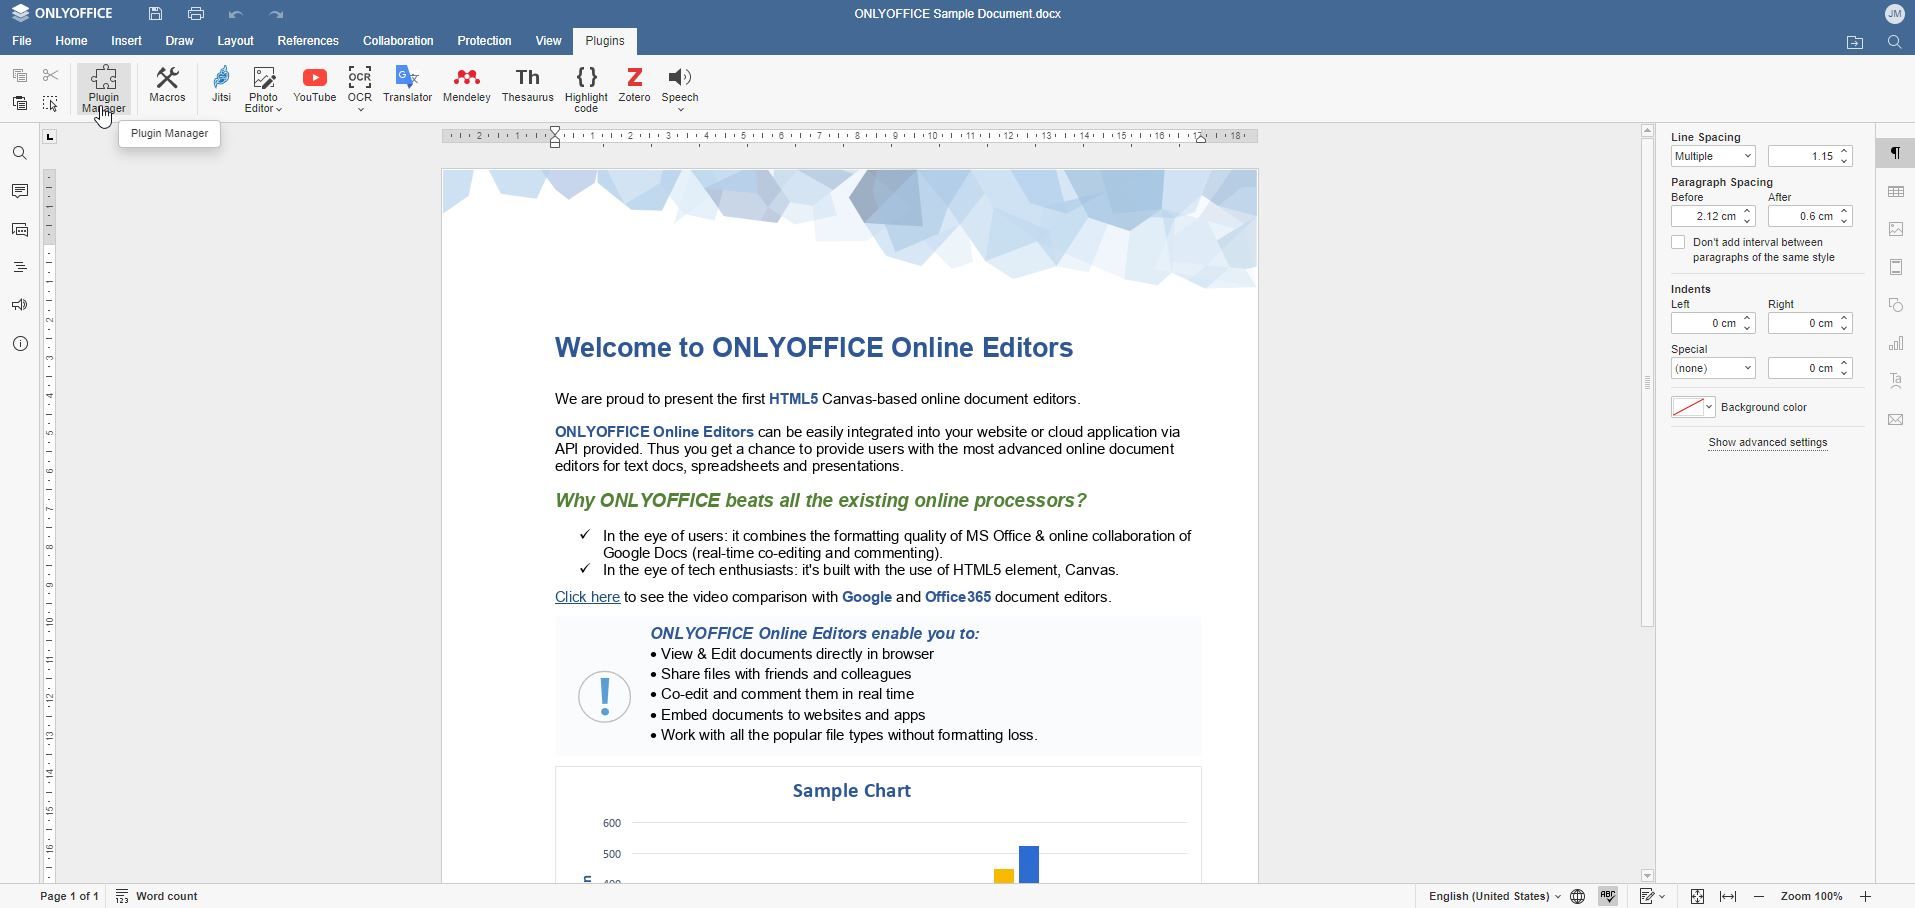The width and height of the screenshot is (1915, 908).
Task: Open the Special indent dropdown
Action: coord(1712,368)
